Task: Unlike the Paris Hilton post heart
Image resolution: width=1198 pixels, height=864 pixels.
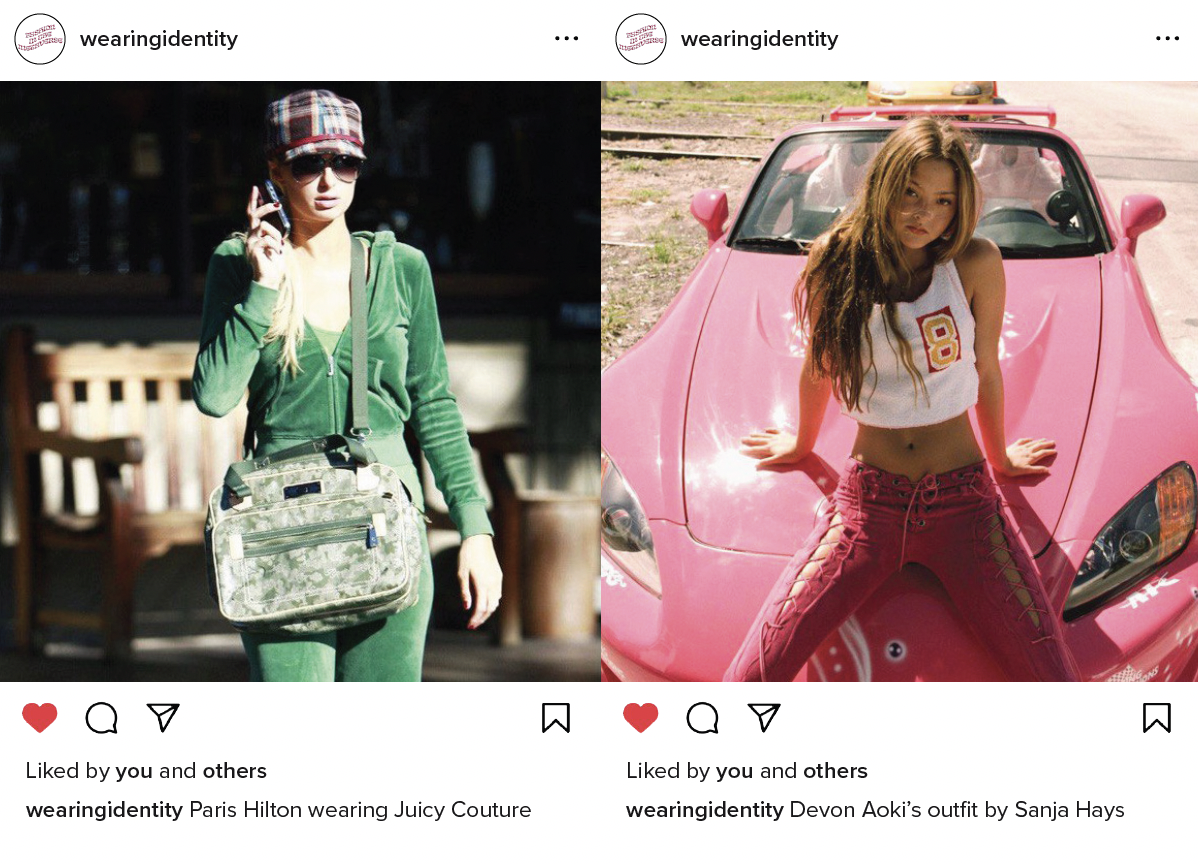Action: [40, 717]
